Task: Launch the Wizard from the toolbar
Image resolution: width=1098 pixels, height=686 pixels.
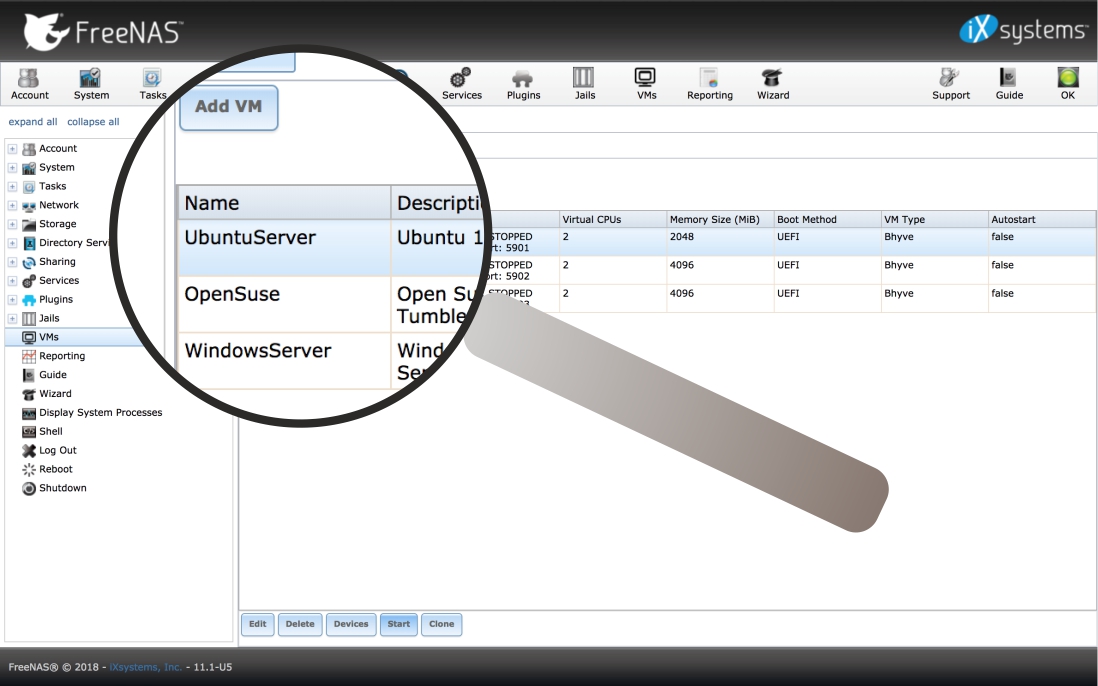Action: click(x=772, y=84)
